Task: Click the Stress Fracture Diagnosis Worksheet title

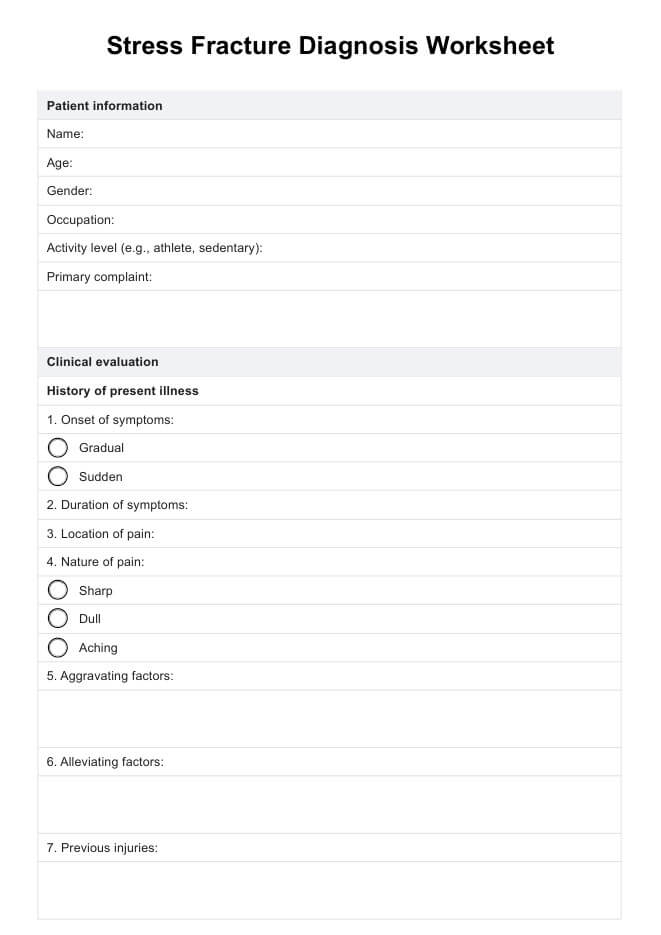Action: (330, 46)
